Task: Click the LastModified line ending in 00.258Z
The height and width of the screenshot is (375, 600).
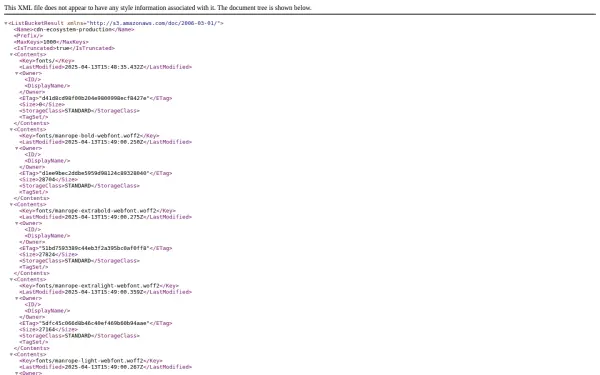Action: point(106,142)
